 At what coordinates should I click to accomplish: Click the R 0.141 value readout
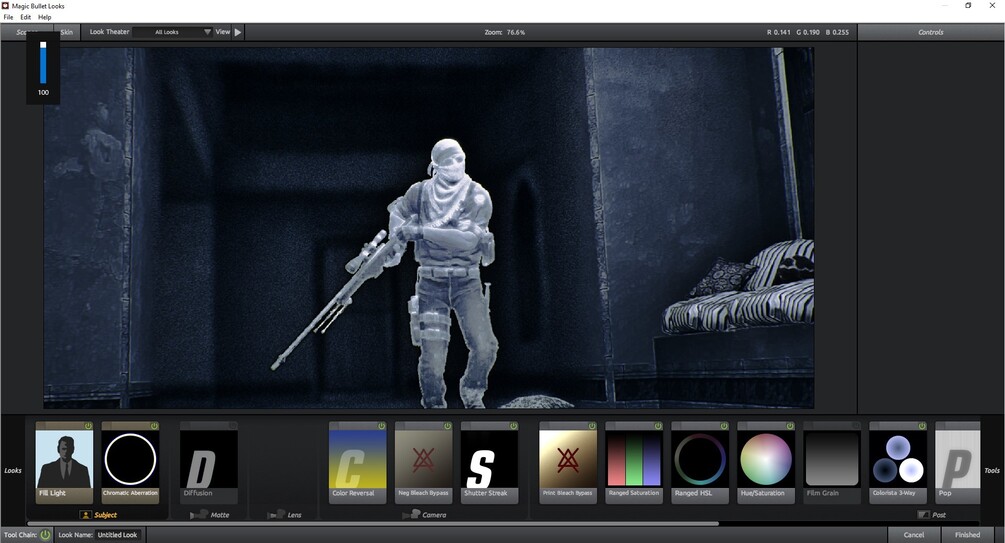[x=779, y=32]
